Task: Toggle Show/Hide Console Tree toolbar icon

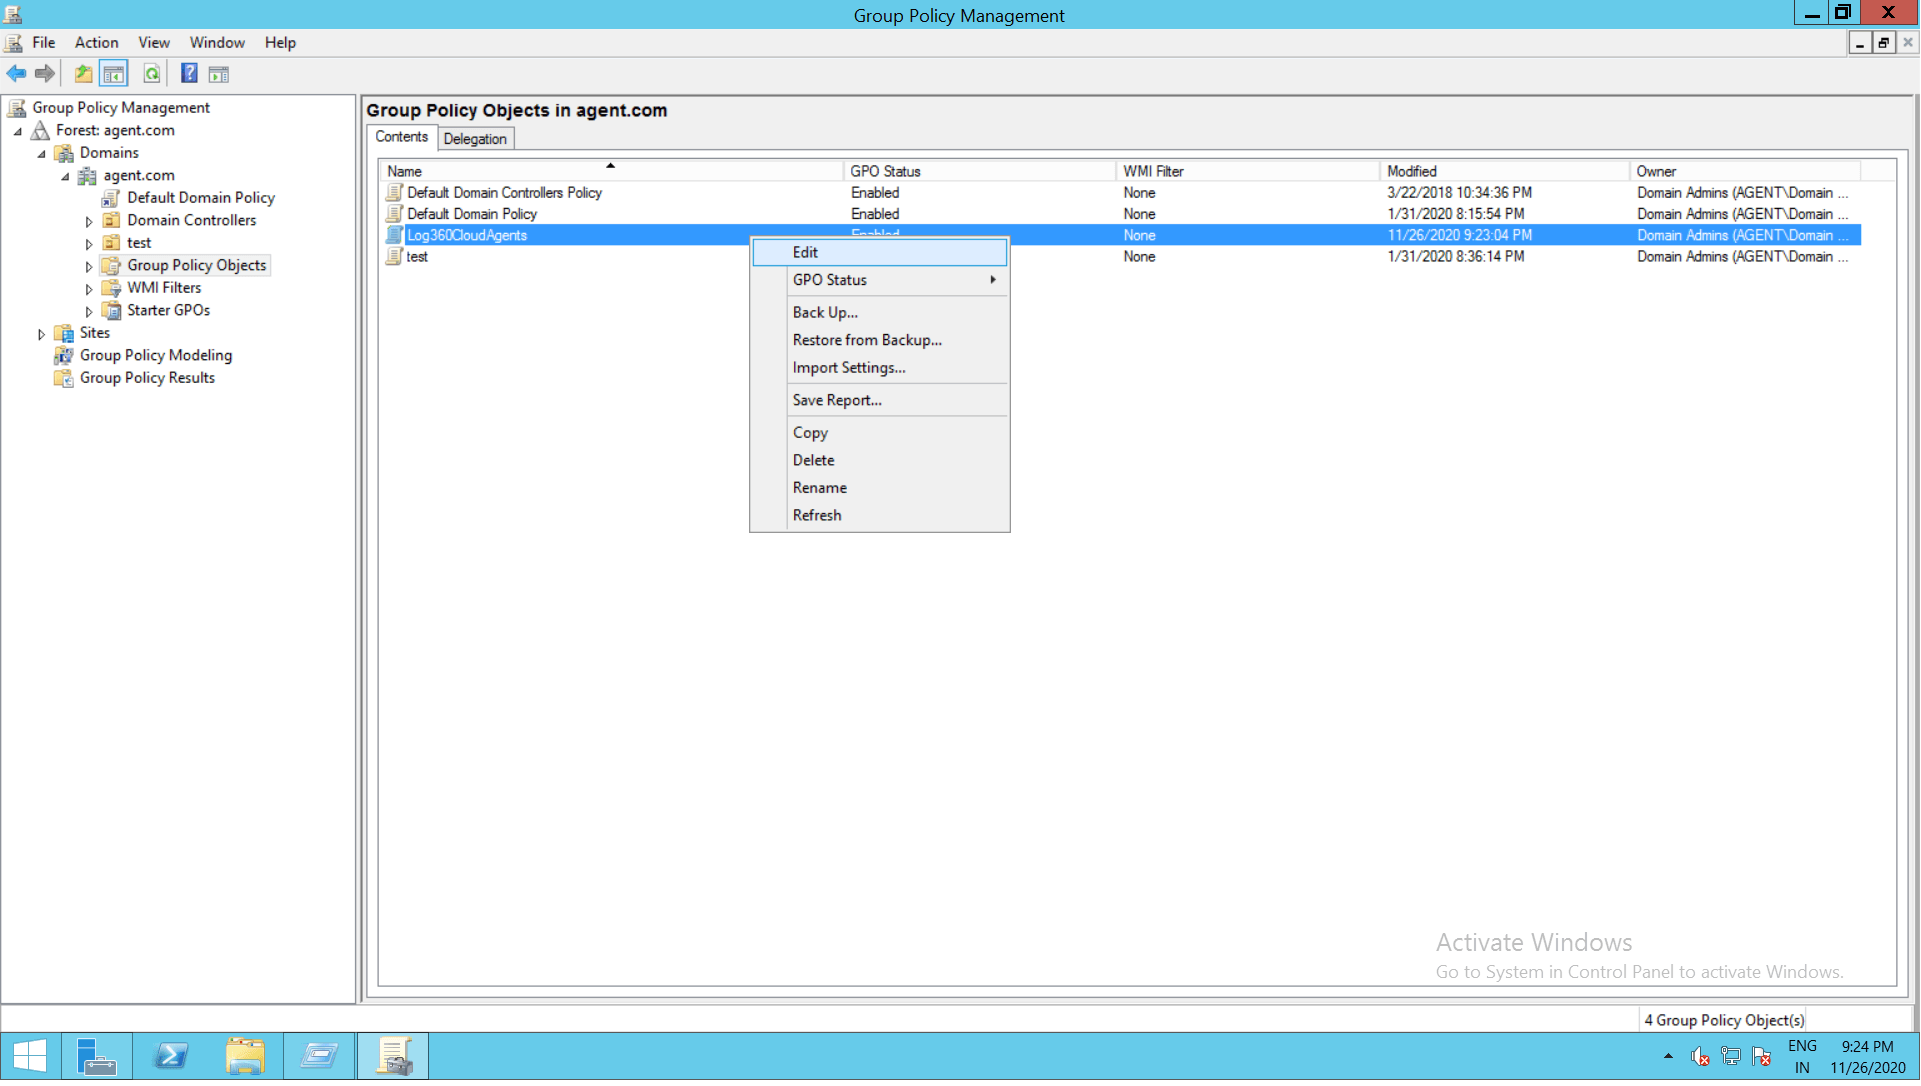Action: click(x=114, y=74)
